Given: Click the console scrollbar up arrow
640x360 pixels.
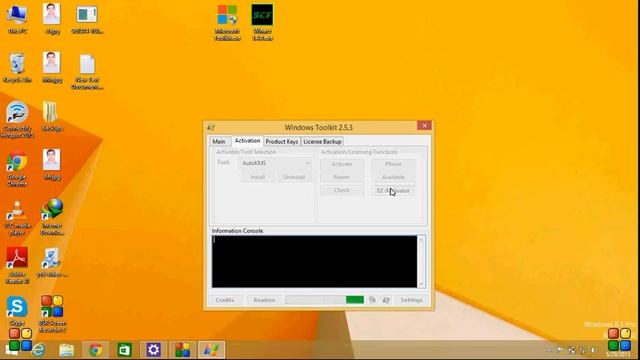Looking at the screenshot, I should pyautogui.click(x=421, y=240).
